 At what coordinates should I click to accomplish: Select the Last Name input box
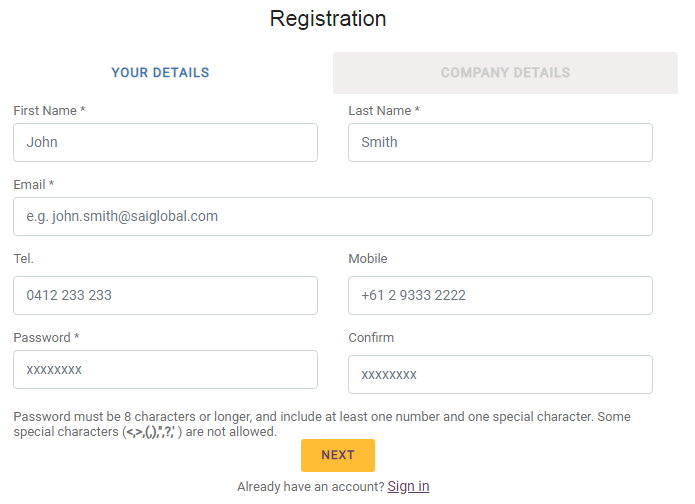(500, 143)
